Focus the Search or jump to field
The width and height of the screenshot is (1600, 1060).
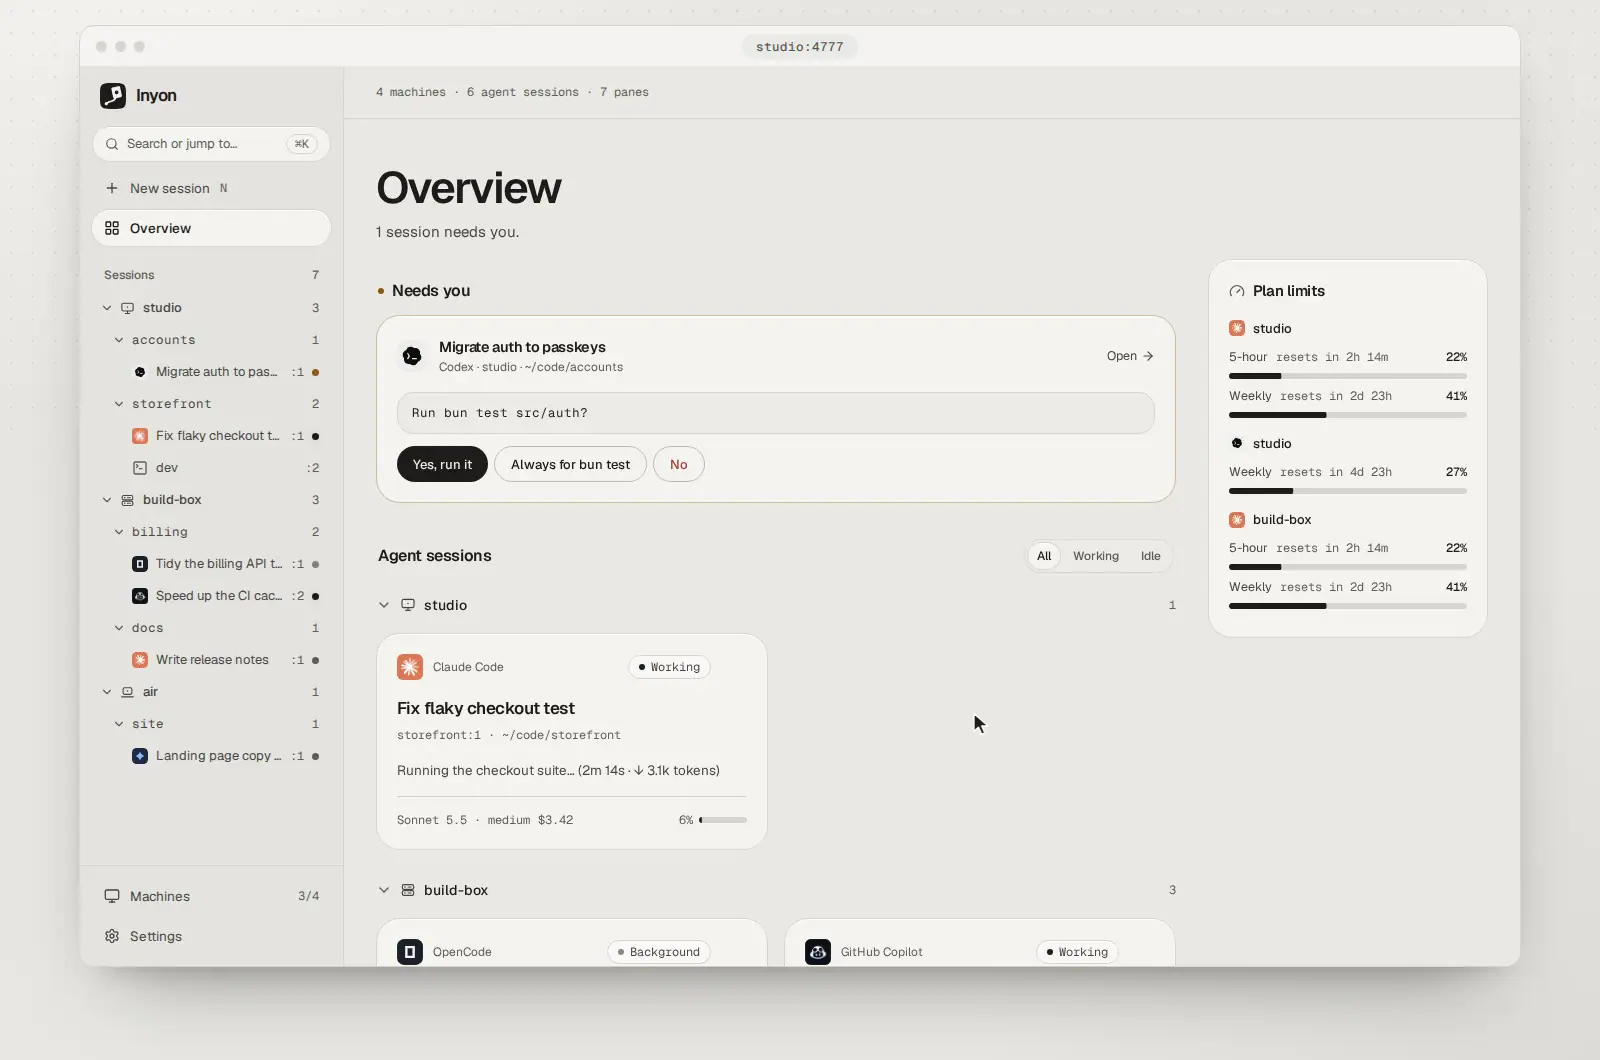tap(211, 144)
